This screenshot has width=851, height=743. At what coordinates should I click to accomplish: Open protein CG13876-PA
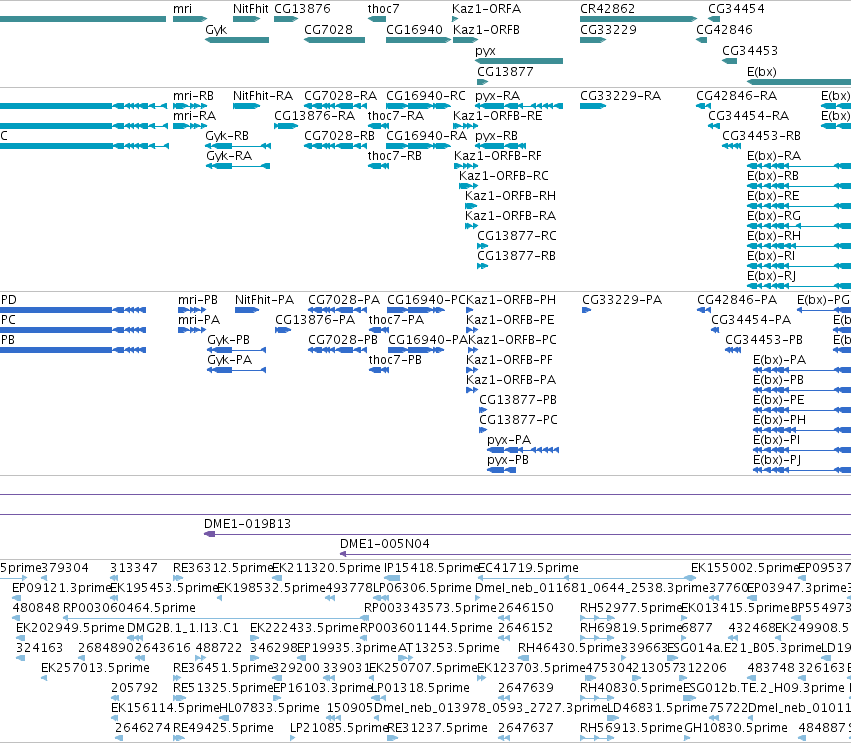coord(283,330)
